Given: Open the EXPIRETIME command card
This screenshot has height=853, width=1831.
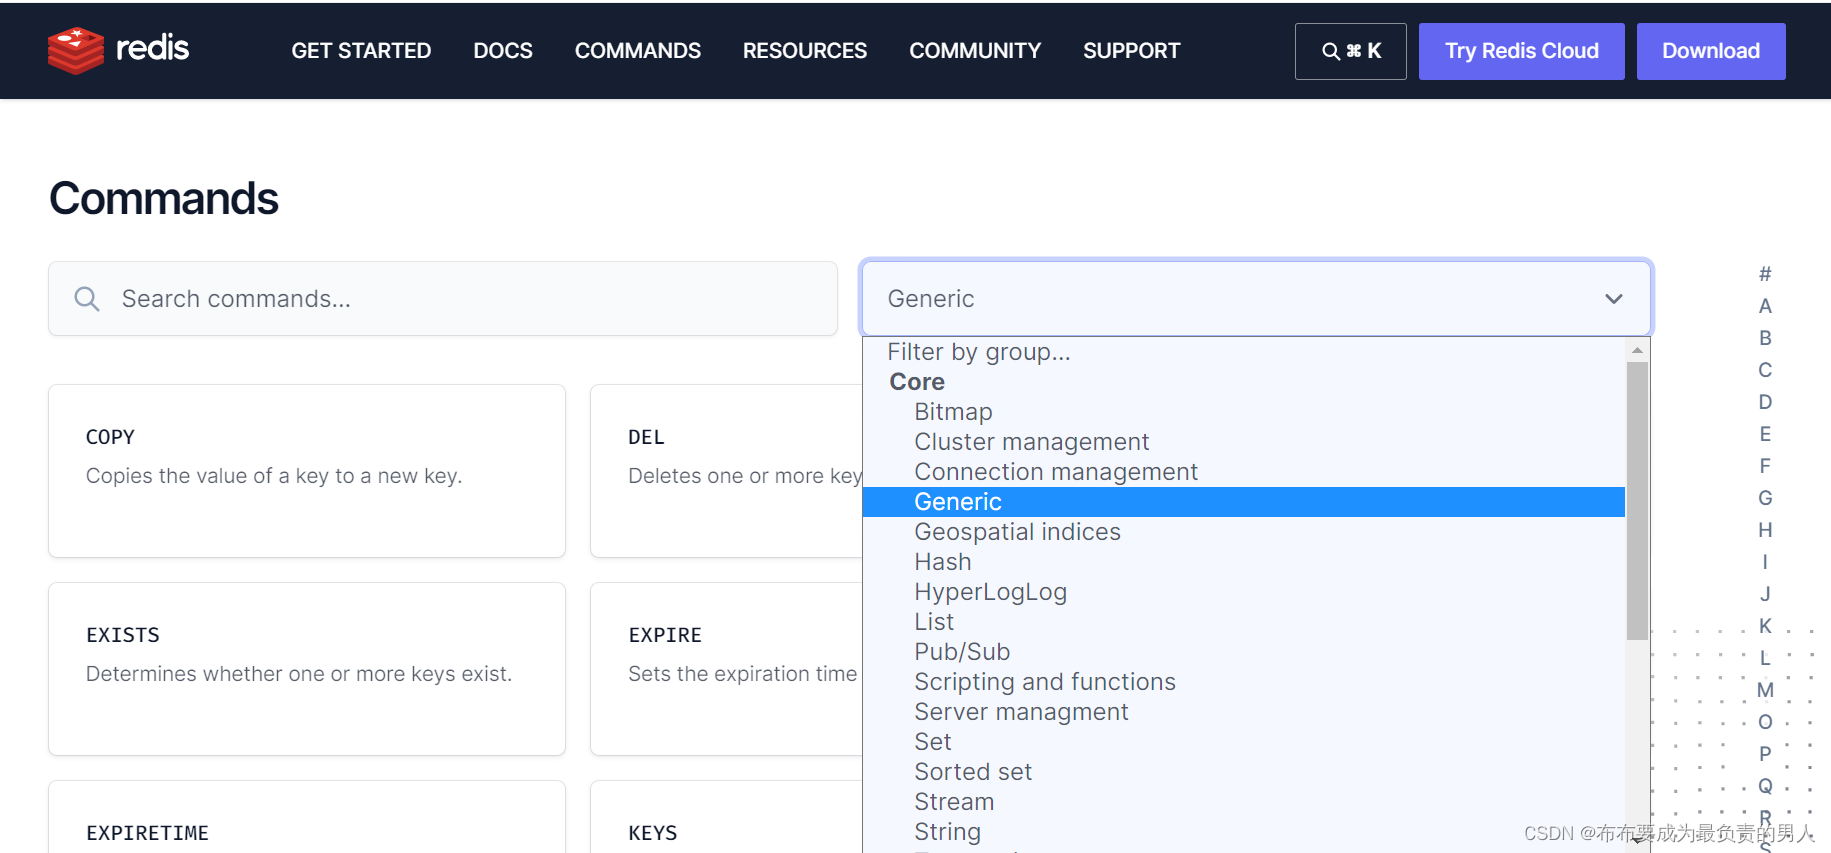Looking at the screenshot, I should 307,817.
